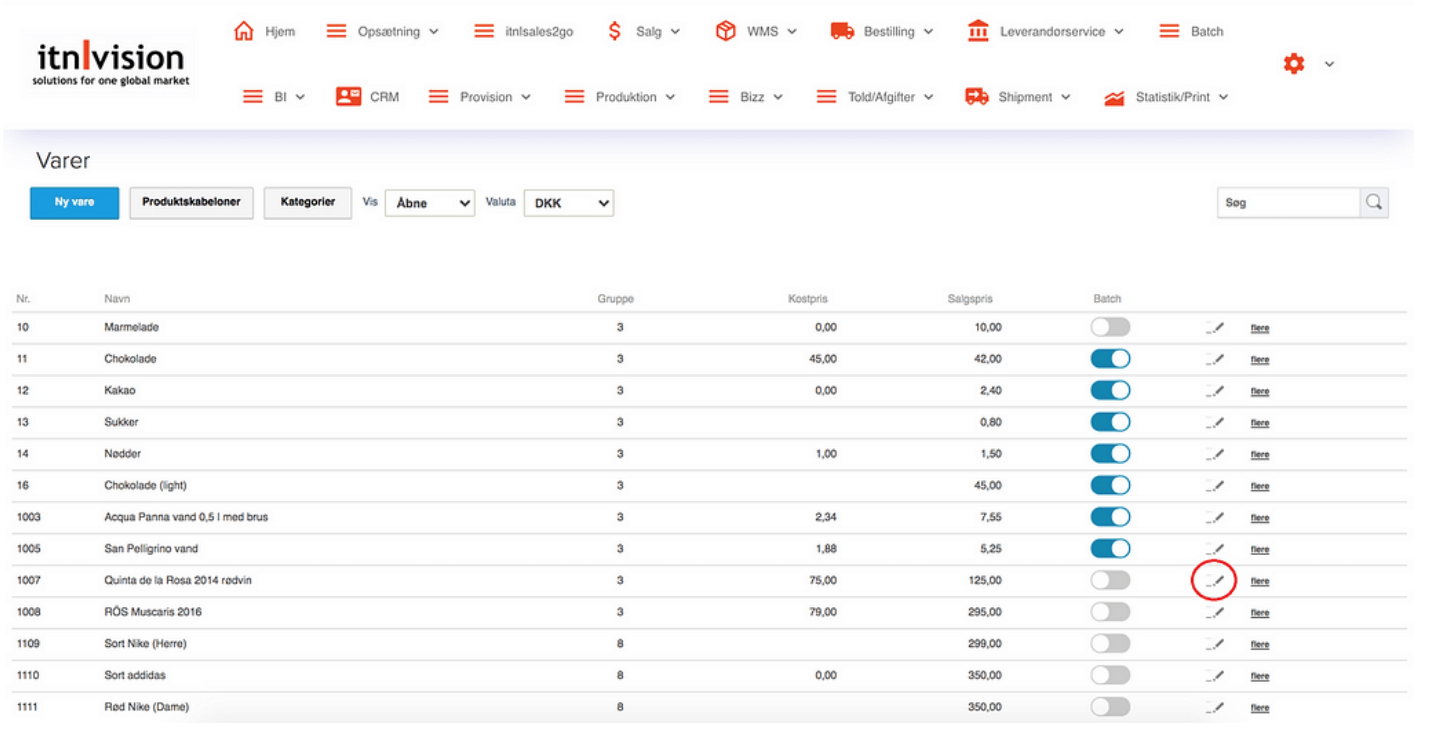
Task: Click the Statistik/Print chart icon
Action: coord(1114,98)
